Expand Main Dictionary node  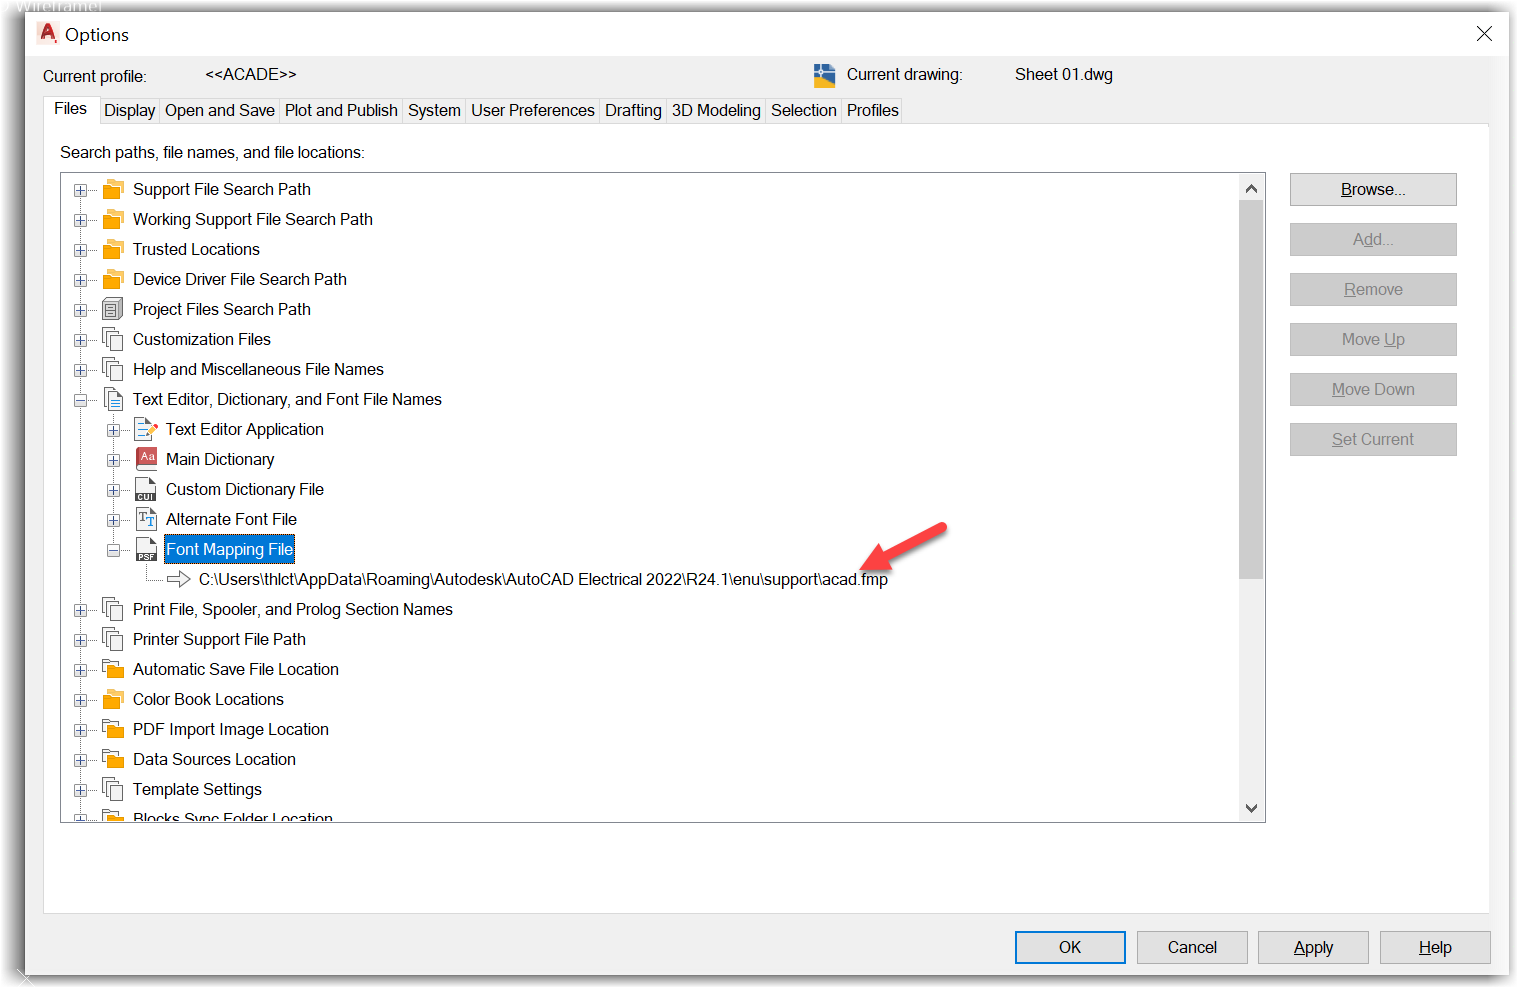click(113, 460)
